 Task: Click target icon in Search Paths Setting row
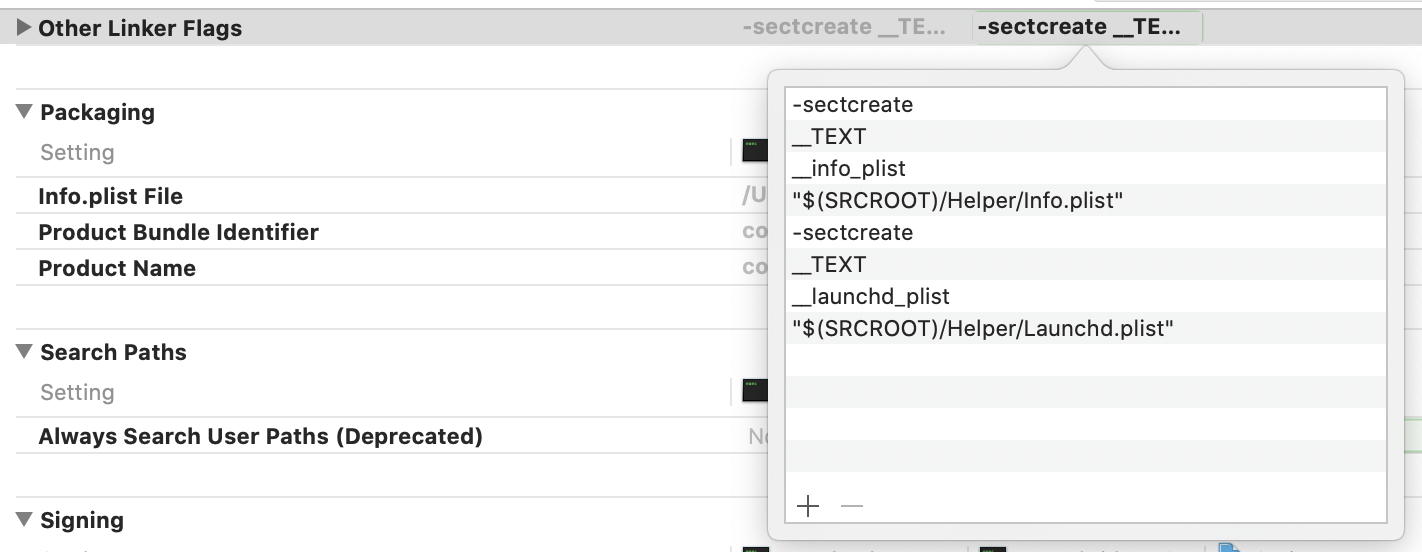755,392
